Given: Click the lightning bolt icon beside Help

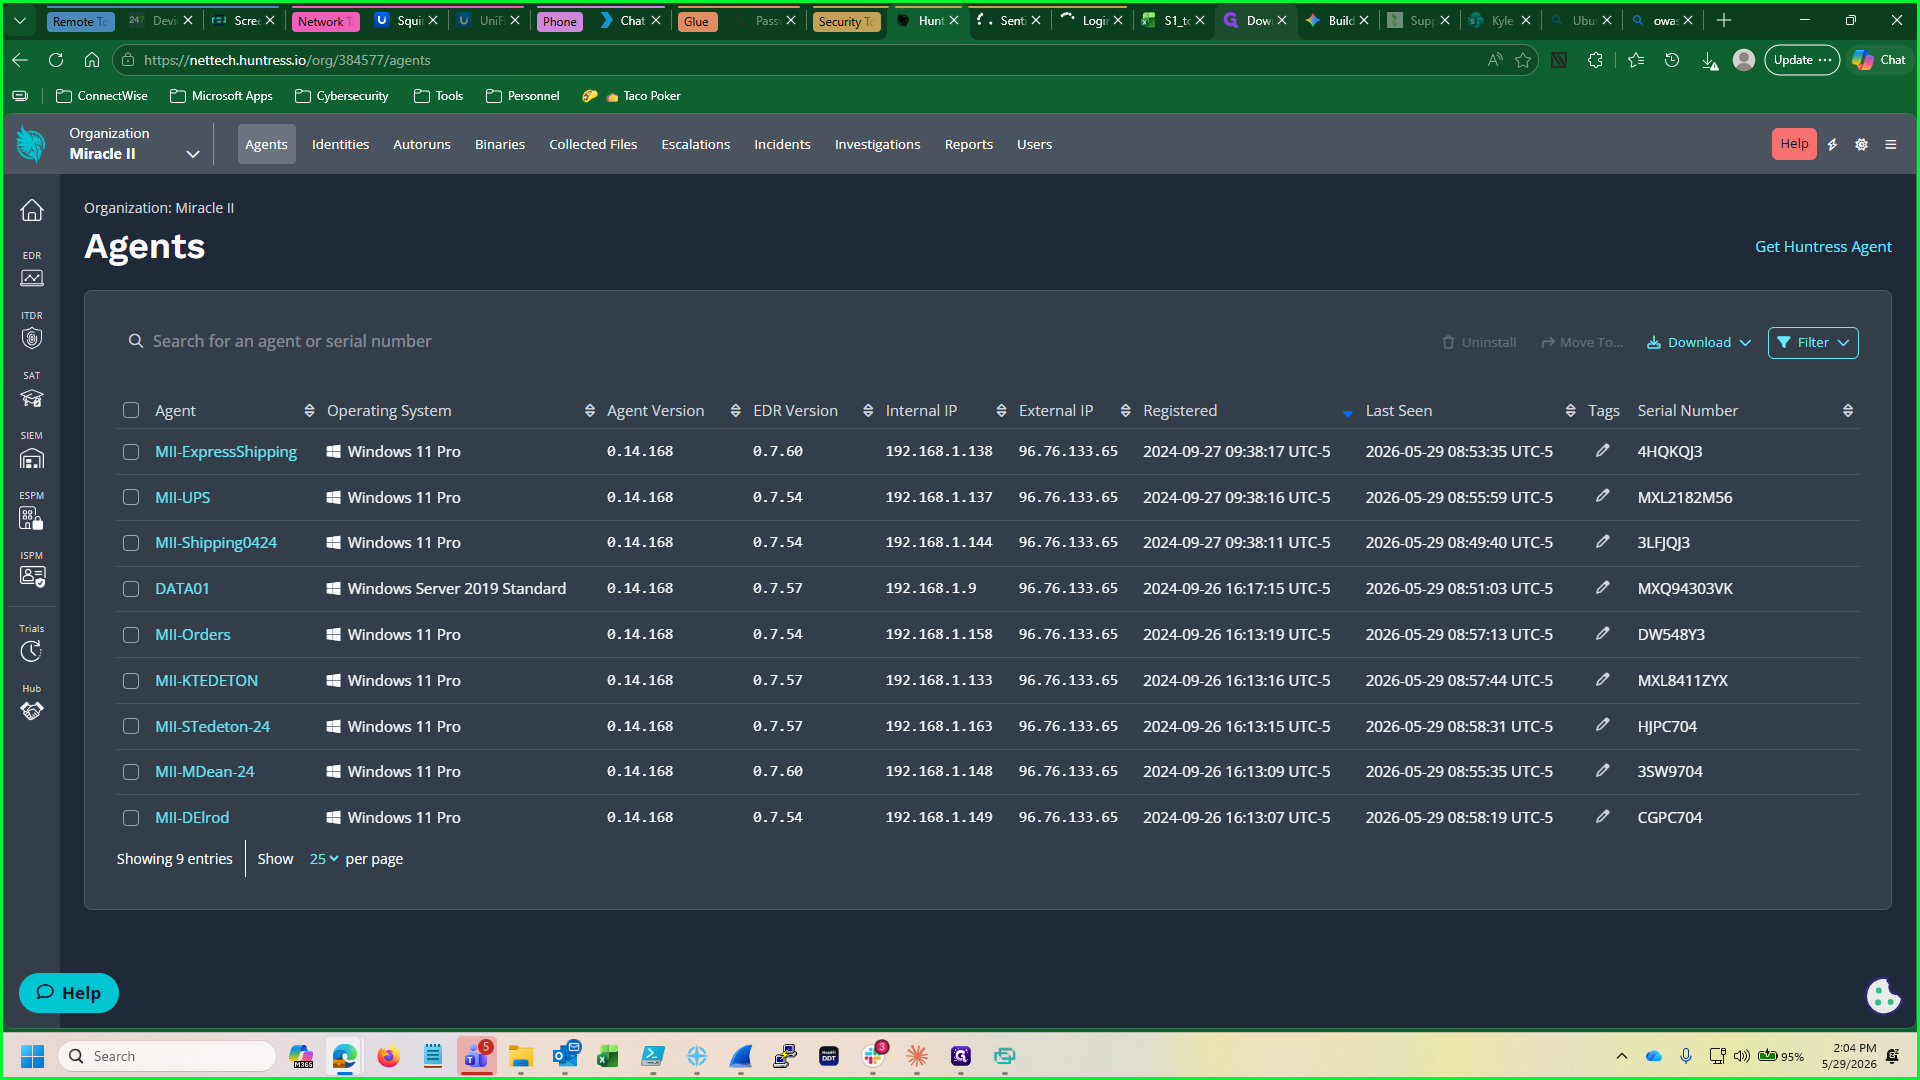Looking at the screenshot, I should (x=1832, y=144).
